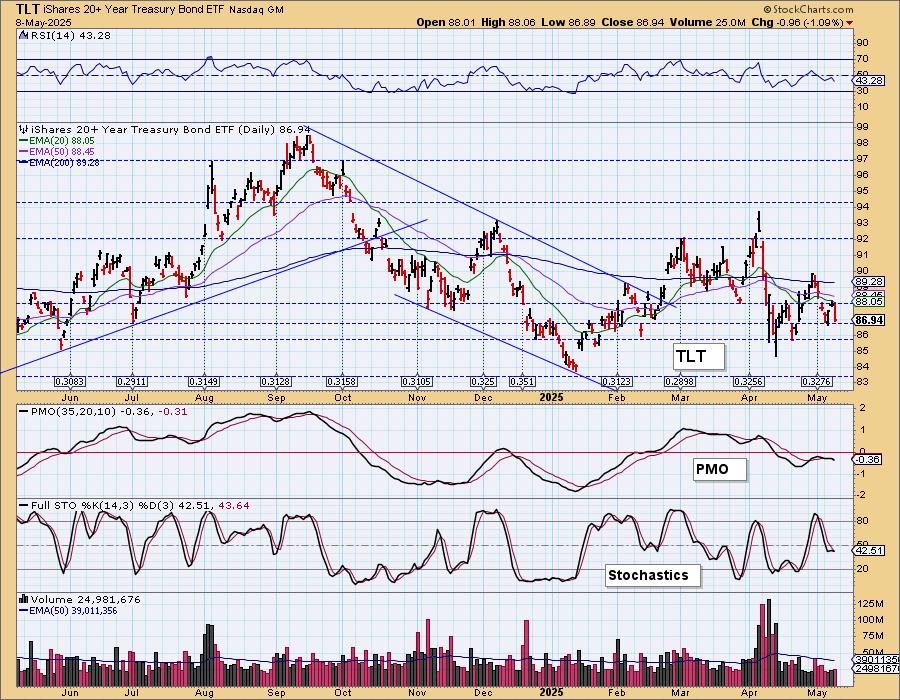
Task: Click the 0.3128 value label above Sep
Action: tap(276, 382)
